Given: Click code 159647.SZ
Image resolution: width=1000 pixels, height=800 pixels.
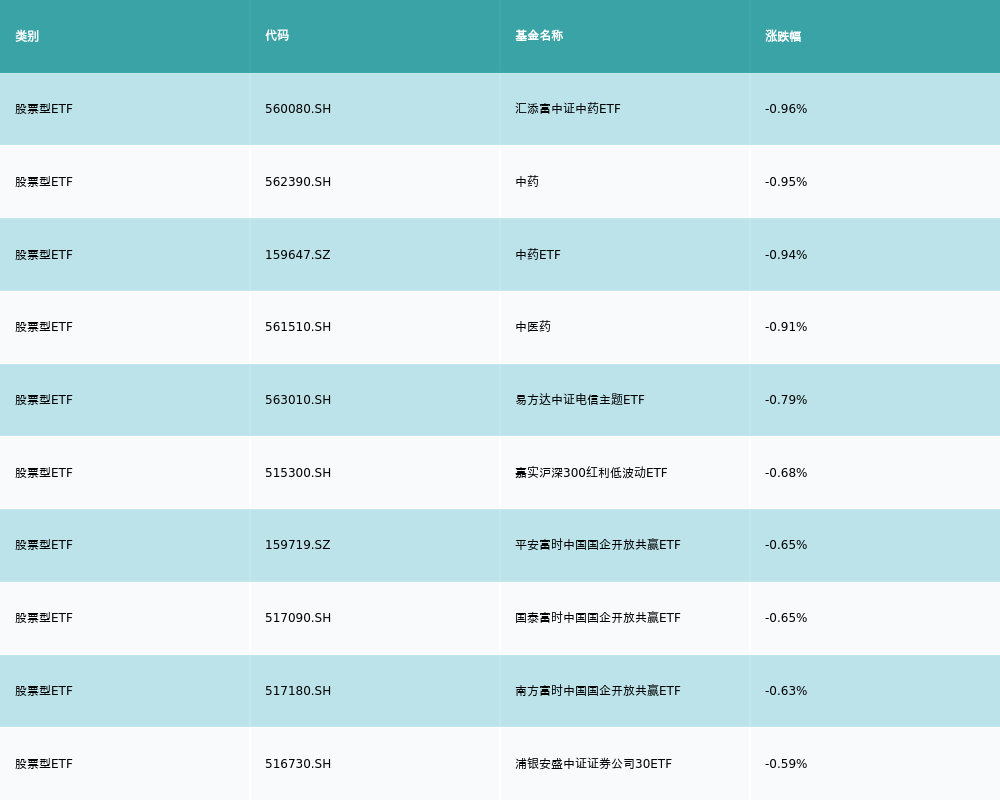Looking at the screenshot, I should (x=298, y=255).
